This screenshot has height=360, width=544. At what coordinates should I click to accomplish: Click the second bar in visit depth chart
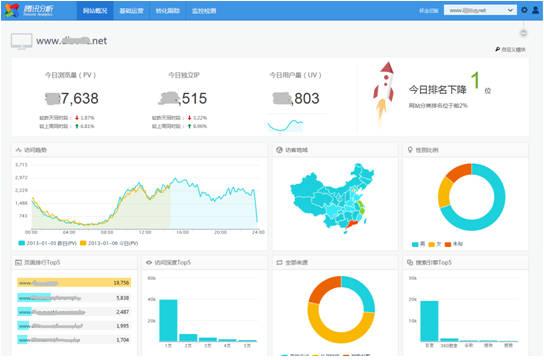click(188, 338)
